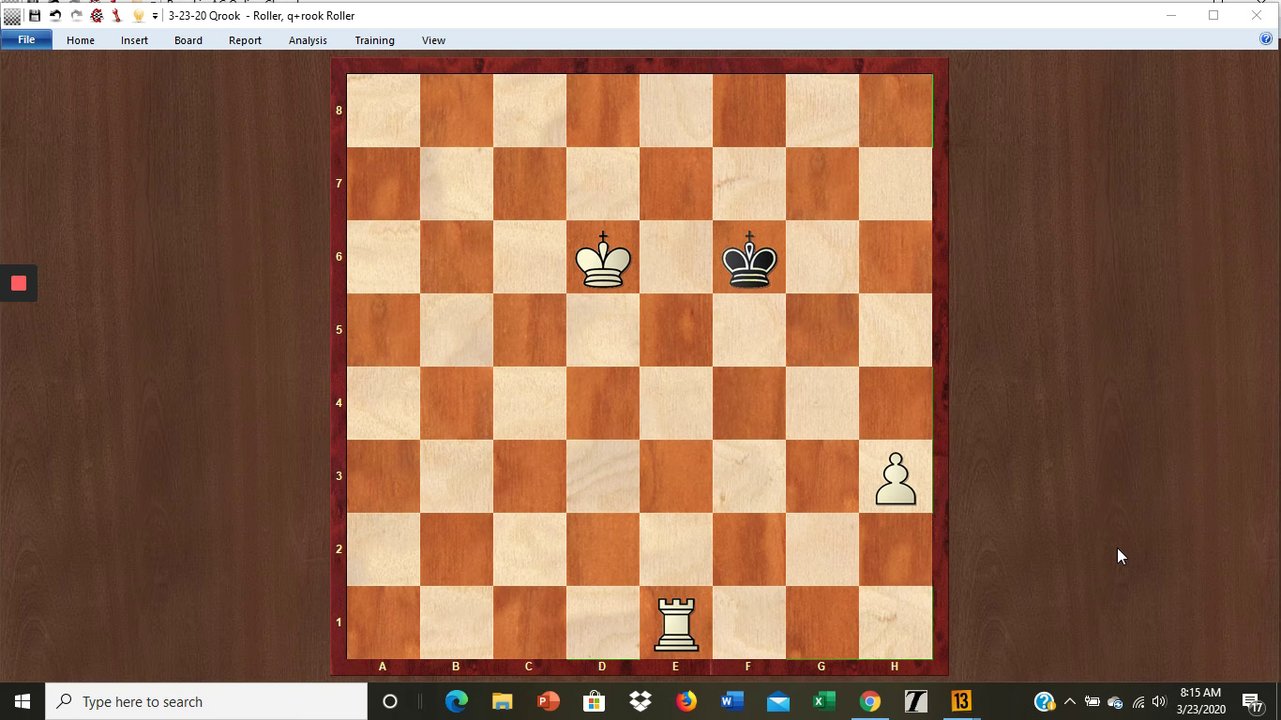This screenshot has width=1281, height=720.
Task: Open the black-and-white T app on taskbar
Action: click(x=916, y=702)
